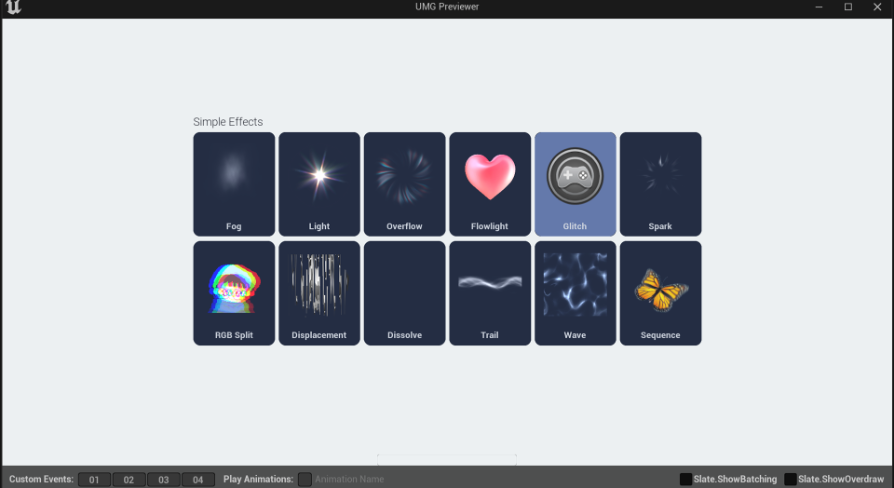Trigger custom event 01
The image size is (894, 488).
pos(94,479)
